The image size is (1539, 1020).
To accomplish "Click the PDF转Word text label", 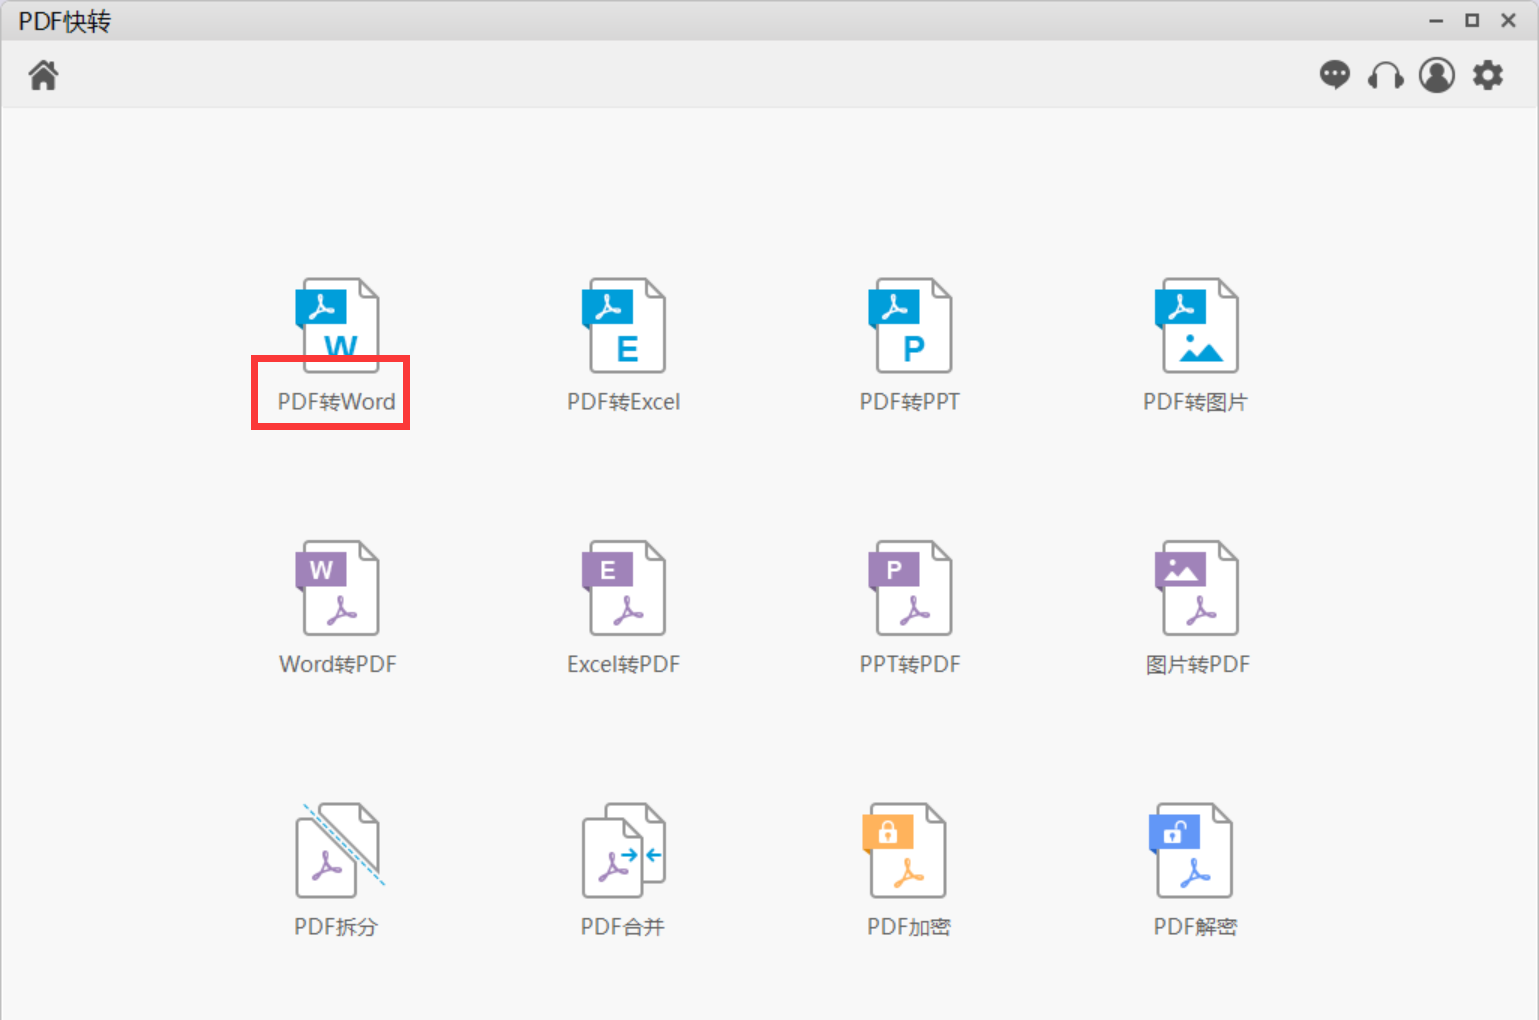I will point(336,402).
